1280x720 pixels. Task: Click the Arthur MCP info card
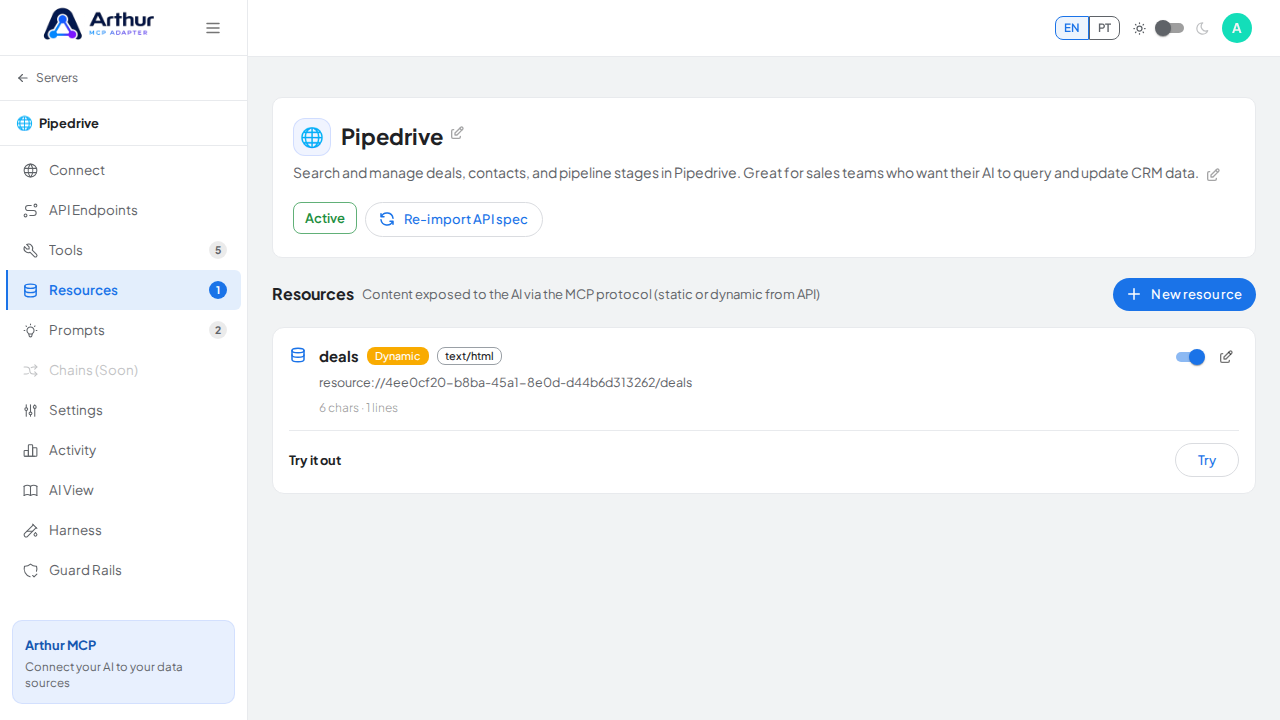(123, 662)
